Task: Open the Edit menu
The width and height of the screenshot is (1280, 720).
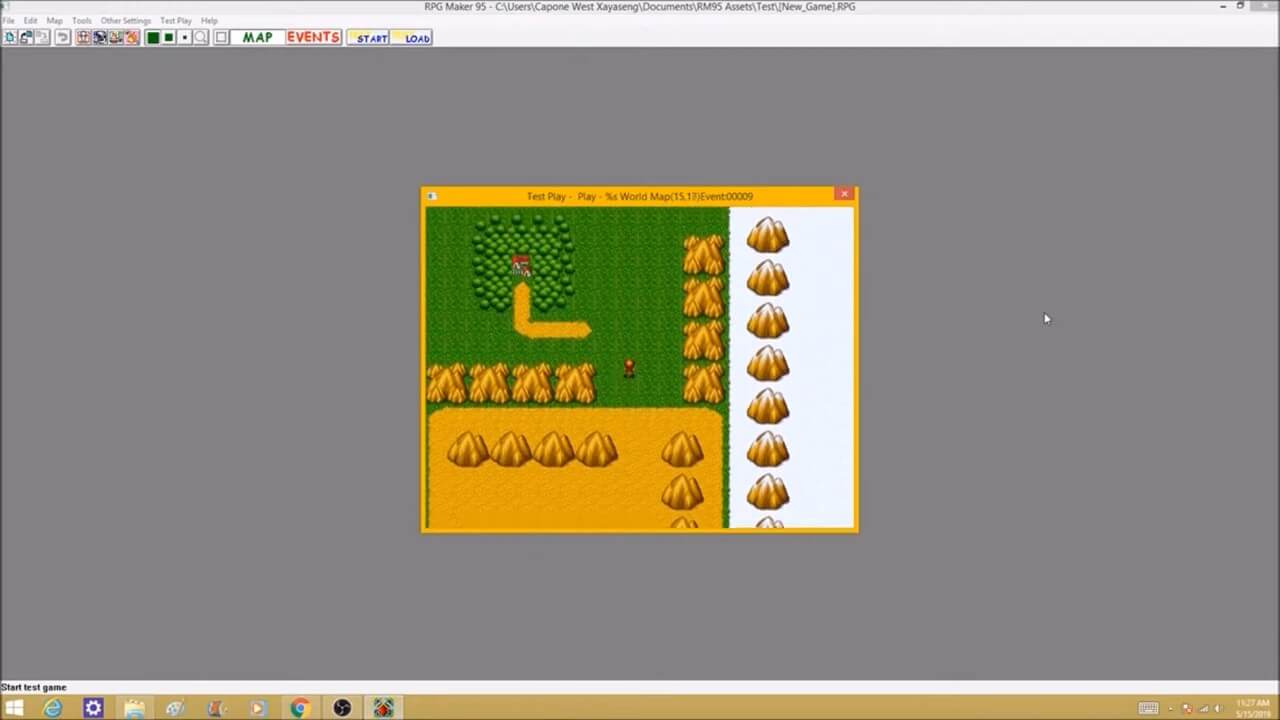Action: [30, 20]
